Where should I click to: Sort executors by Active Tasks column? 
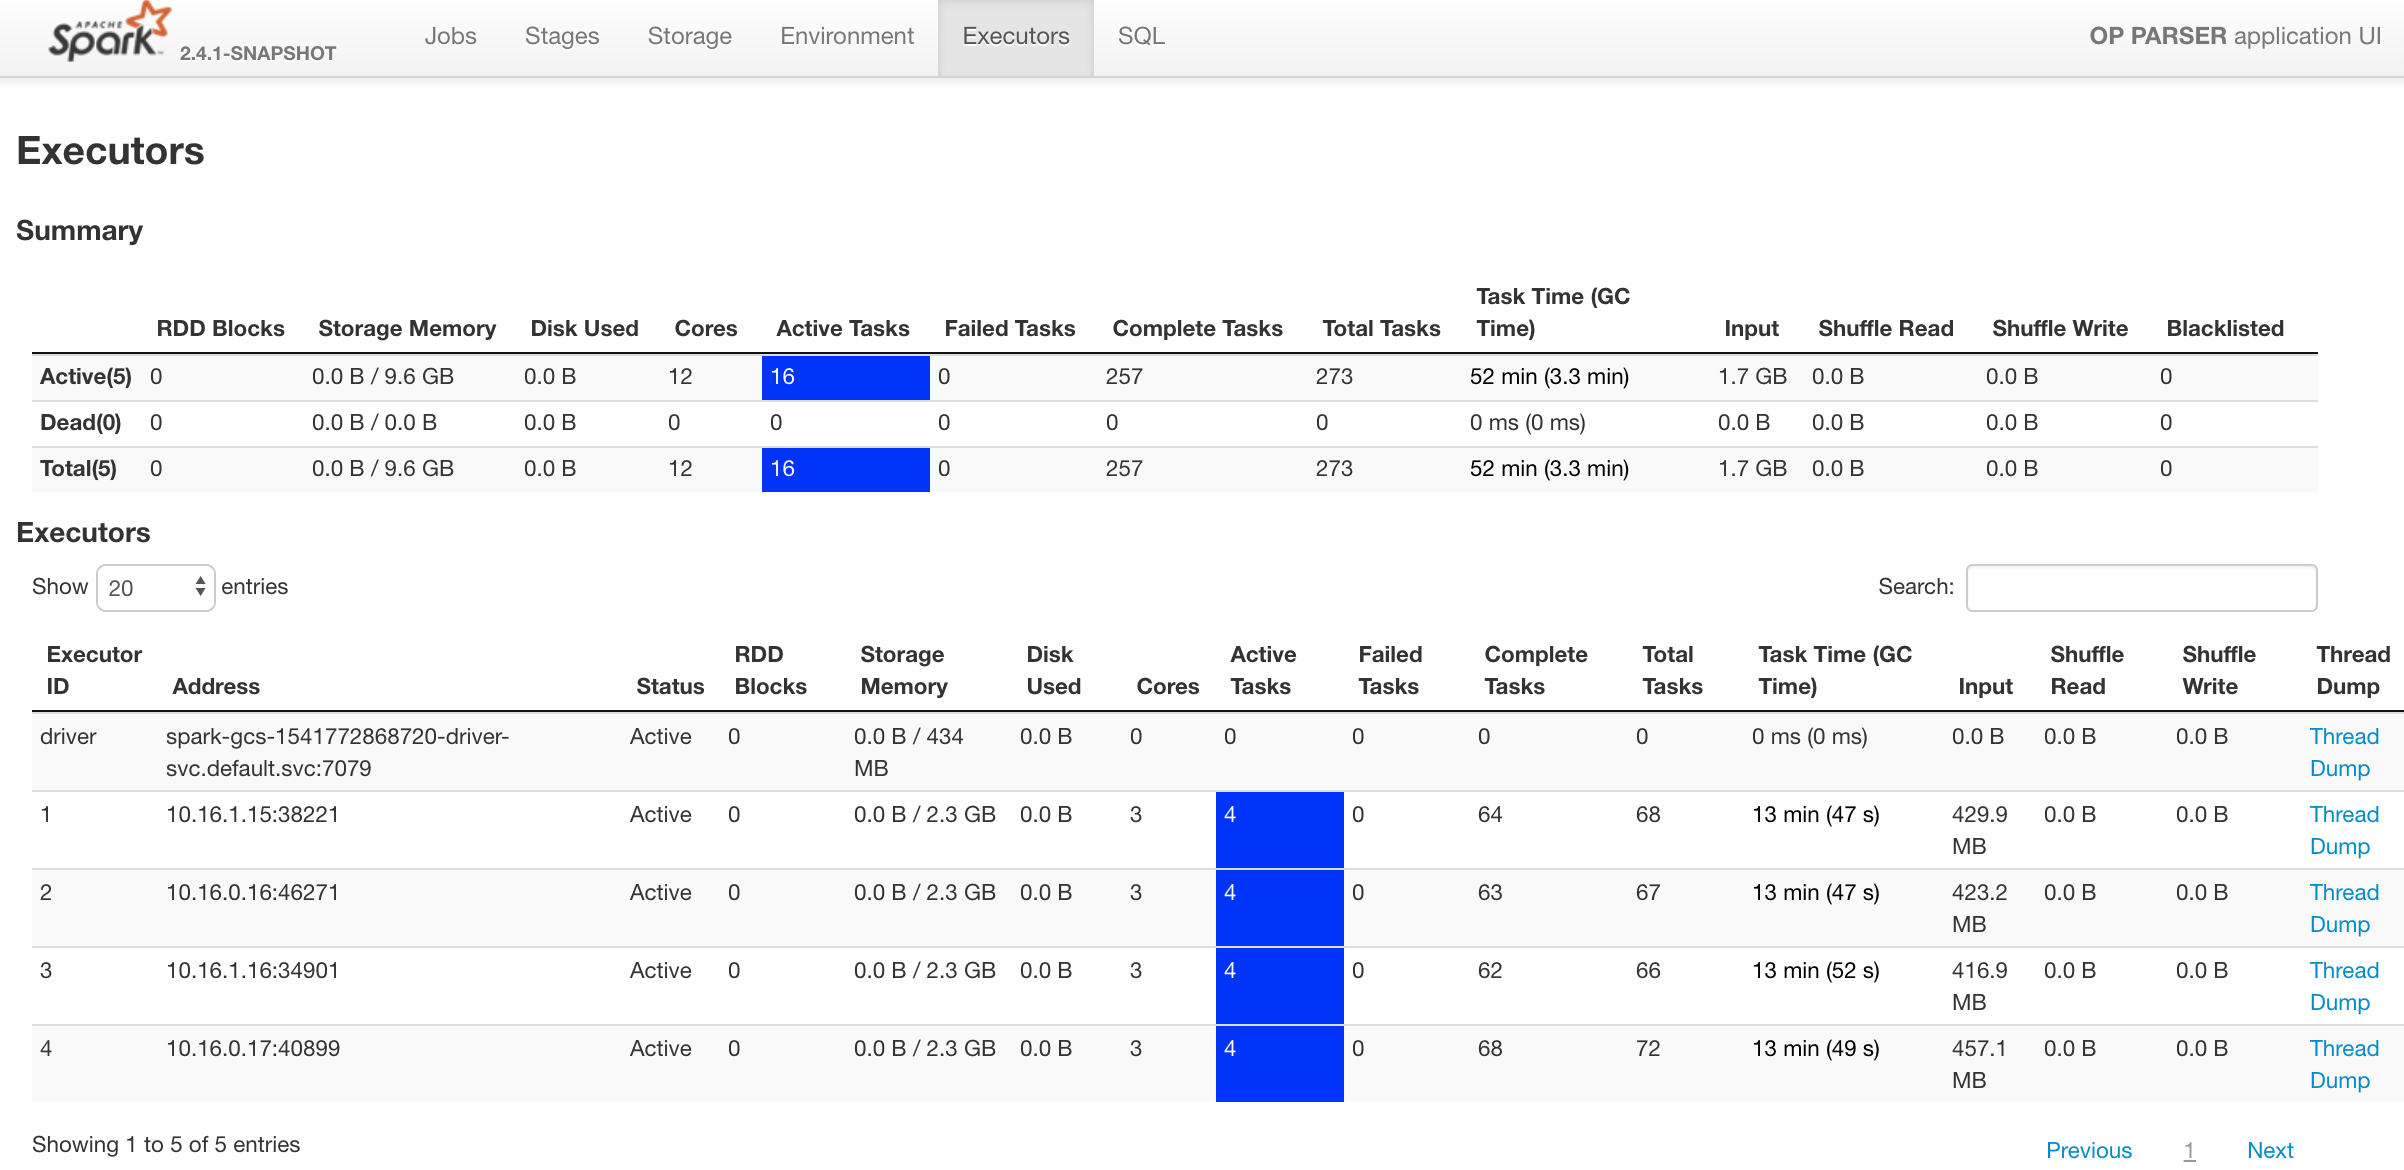(x=1263, y=670)
